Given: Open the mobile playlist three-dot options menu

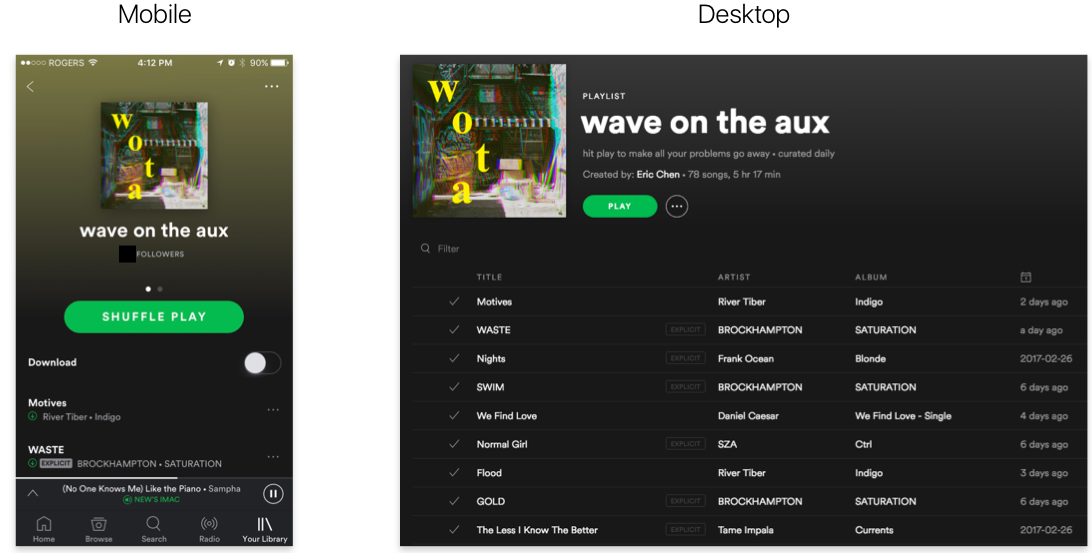Looking at the screenshot, I should (272, 86).
